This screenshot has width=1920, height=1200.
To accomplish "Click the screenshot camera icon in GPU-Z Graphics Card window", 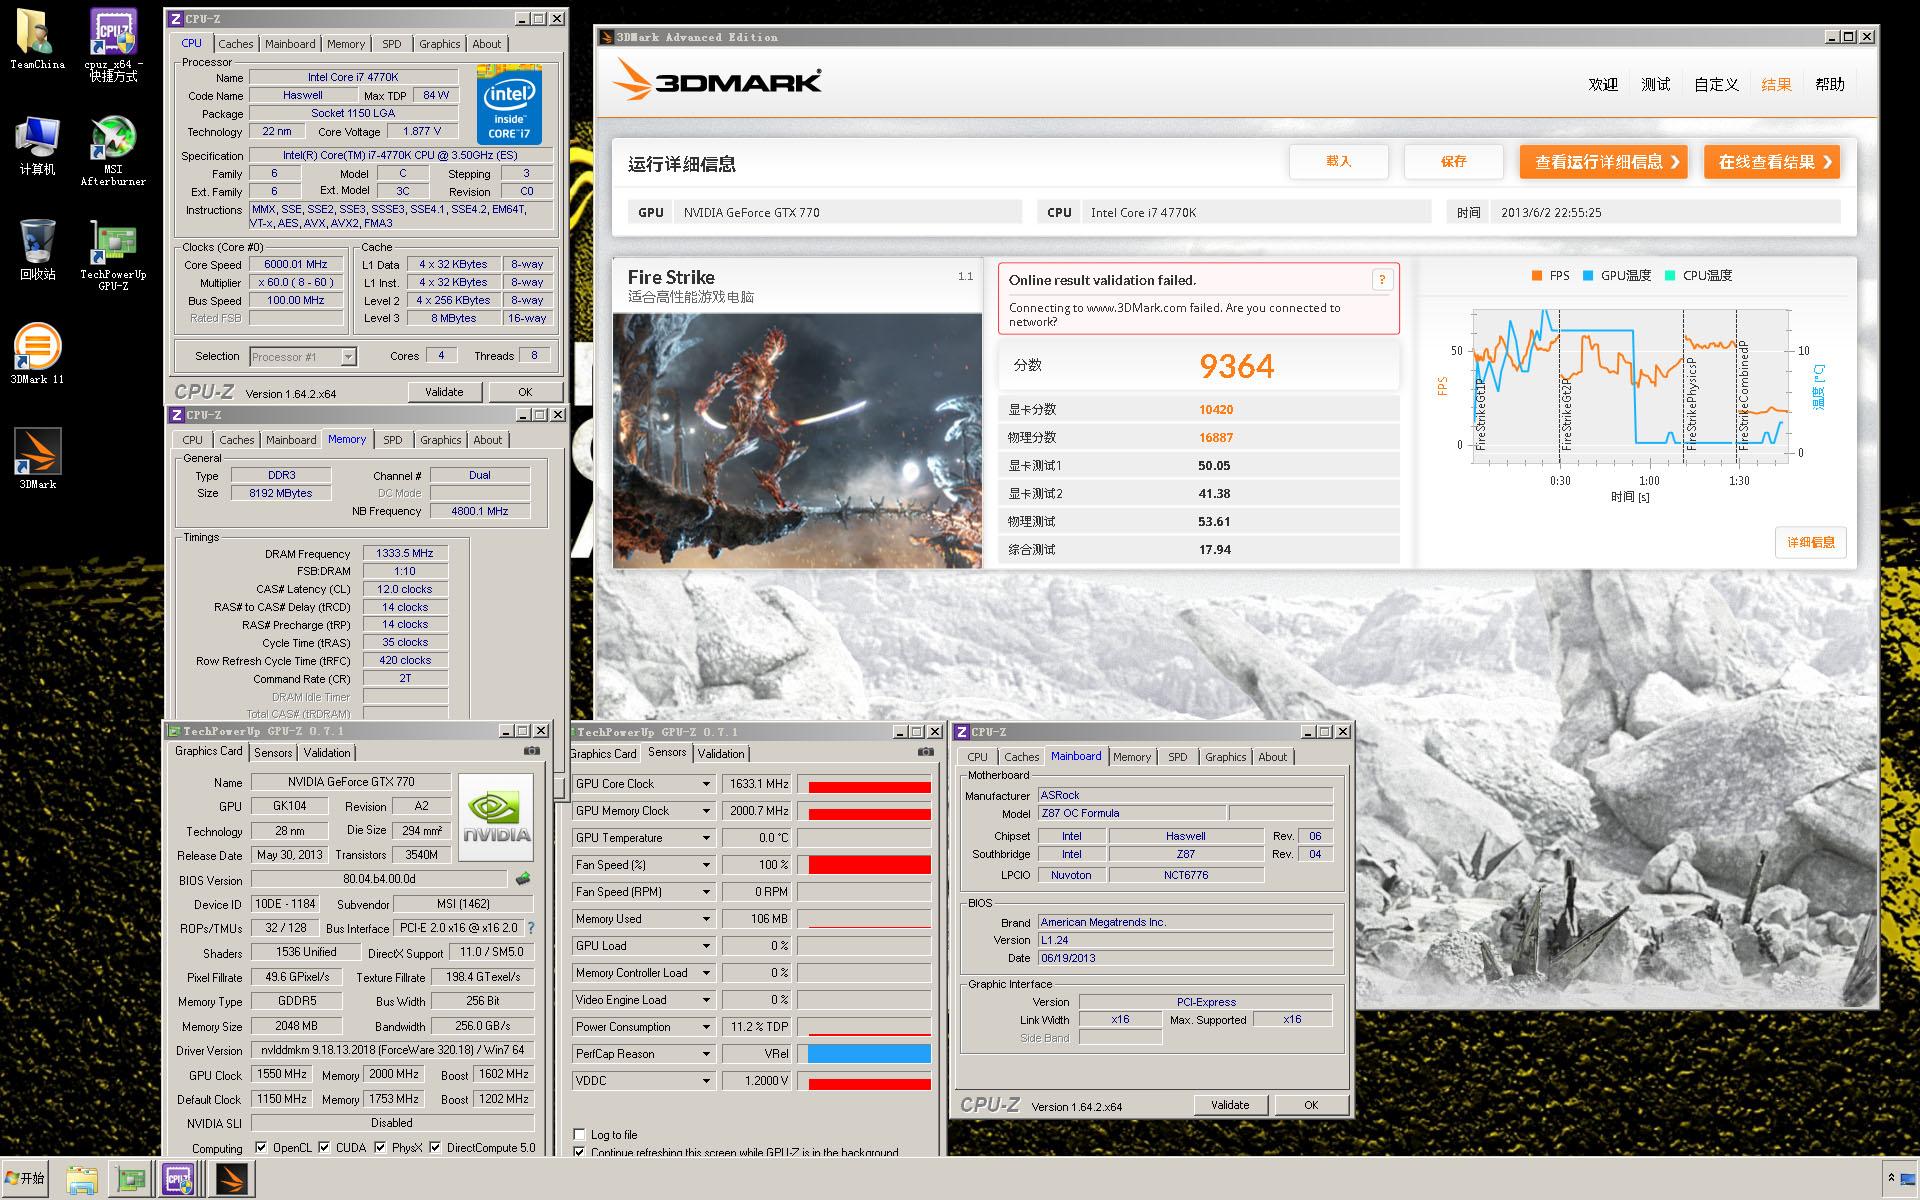I will (x=532, y=751).
